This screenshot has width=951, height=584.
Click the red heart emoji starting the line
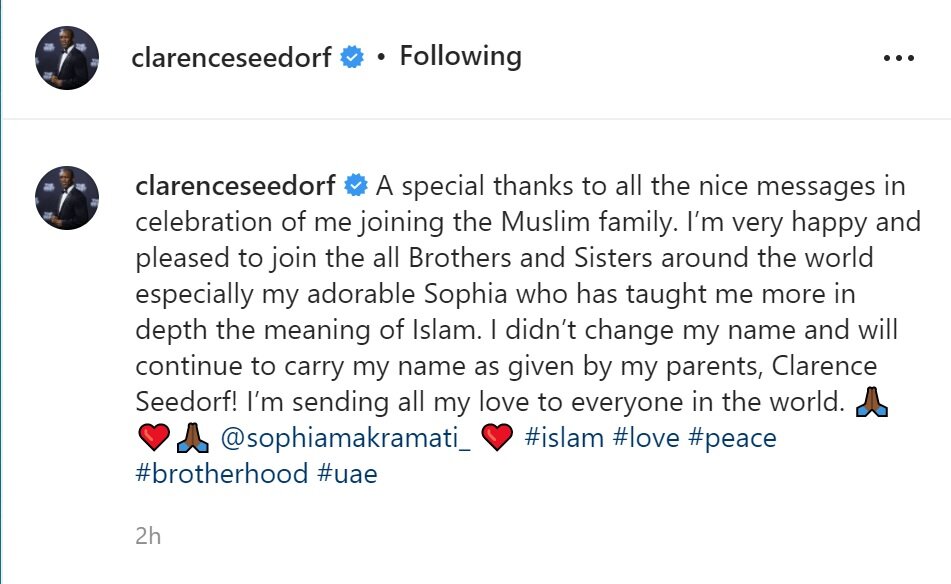point(151,438)
